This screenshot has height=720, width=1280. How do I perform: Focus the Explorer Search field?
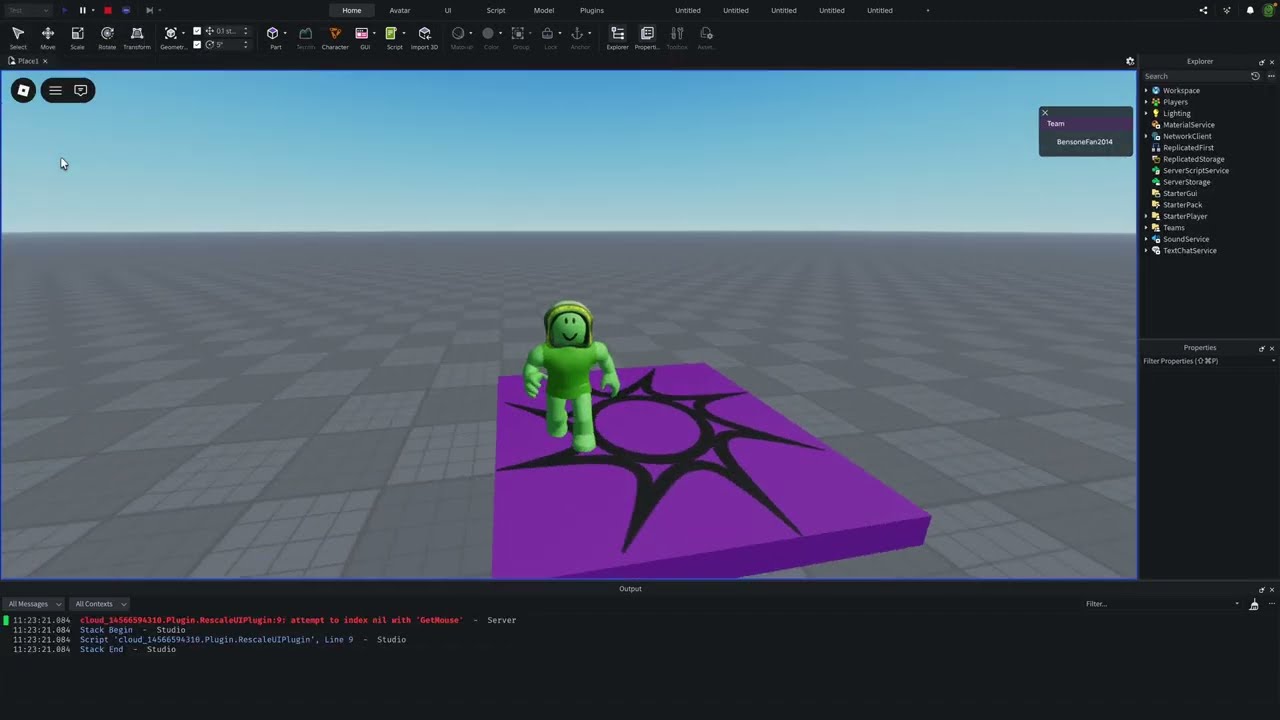1195,76
